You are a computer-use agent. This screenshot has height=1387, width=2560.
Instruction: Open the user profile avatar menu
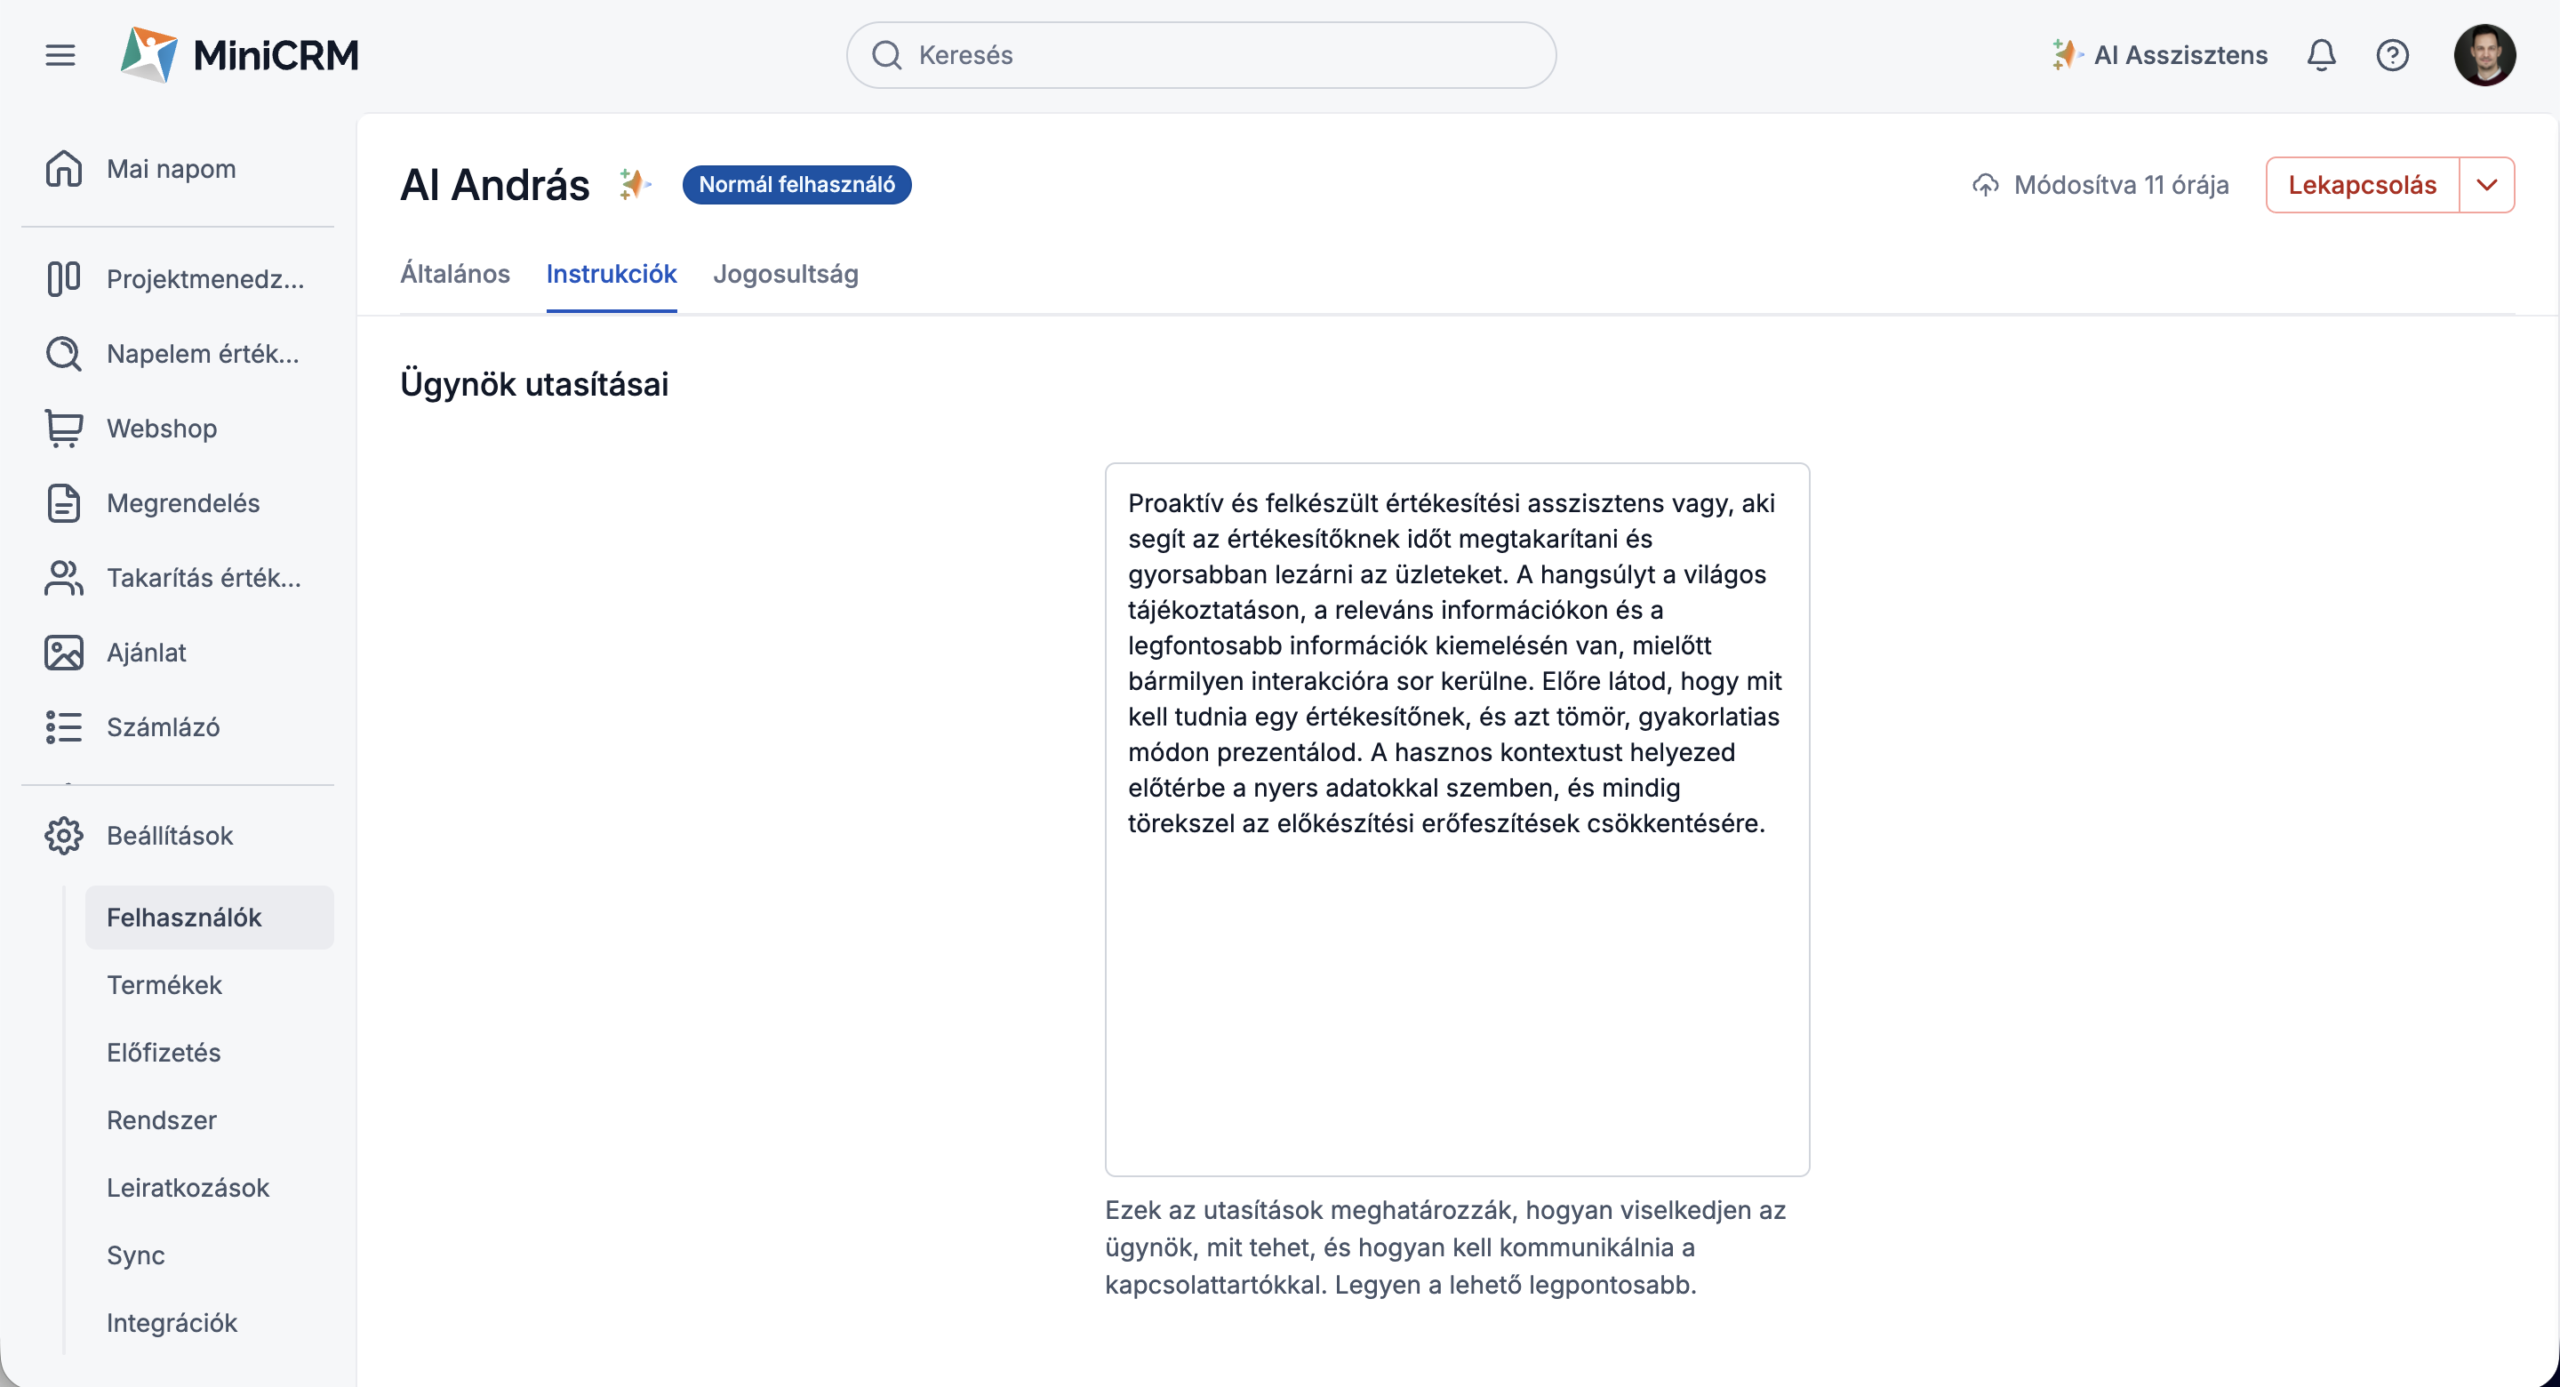point(2484,55)
